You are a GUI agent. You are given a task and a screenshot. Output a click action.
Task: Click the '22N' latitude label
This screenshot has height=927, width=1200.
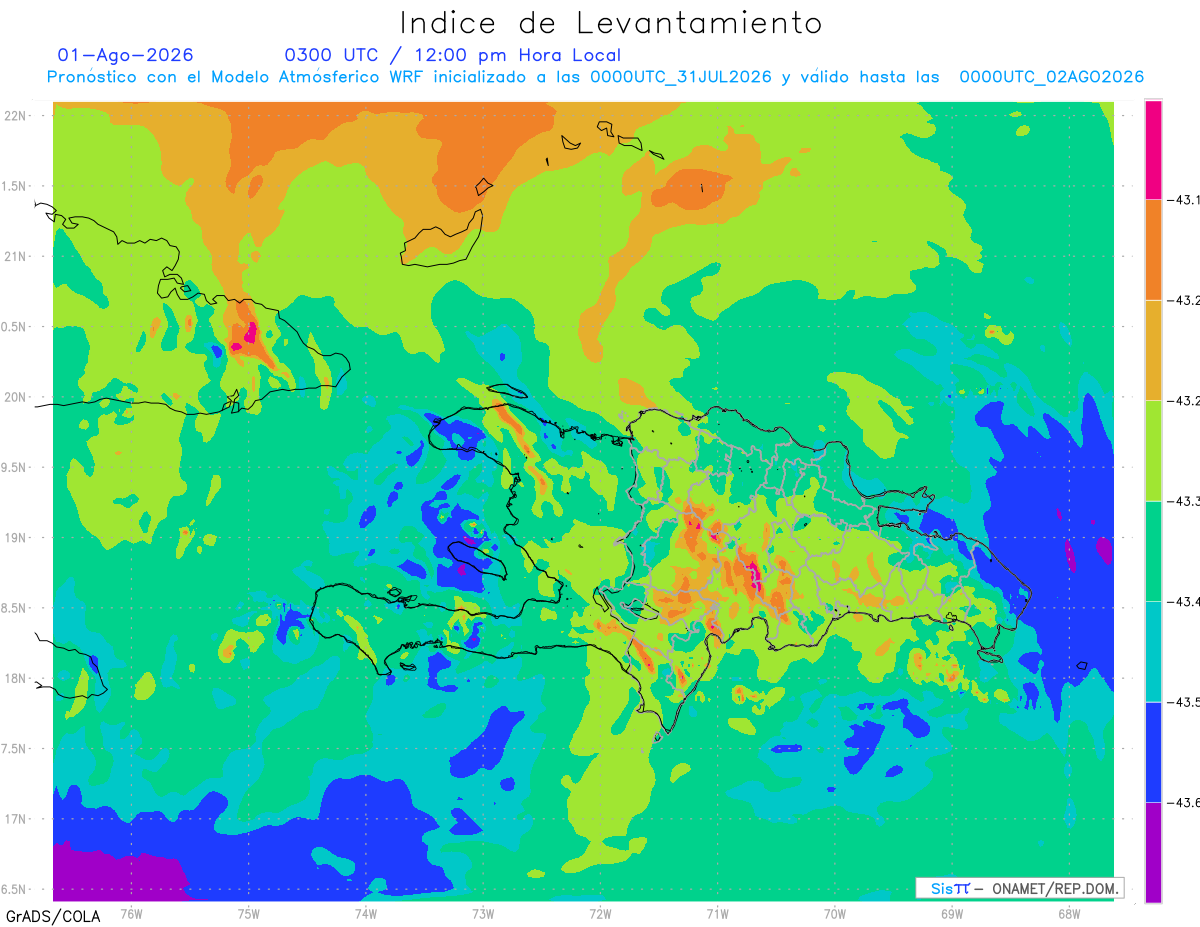tap(15, 115)
